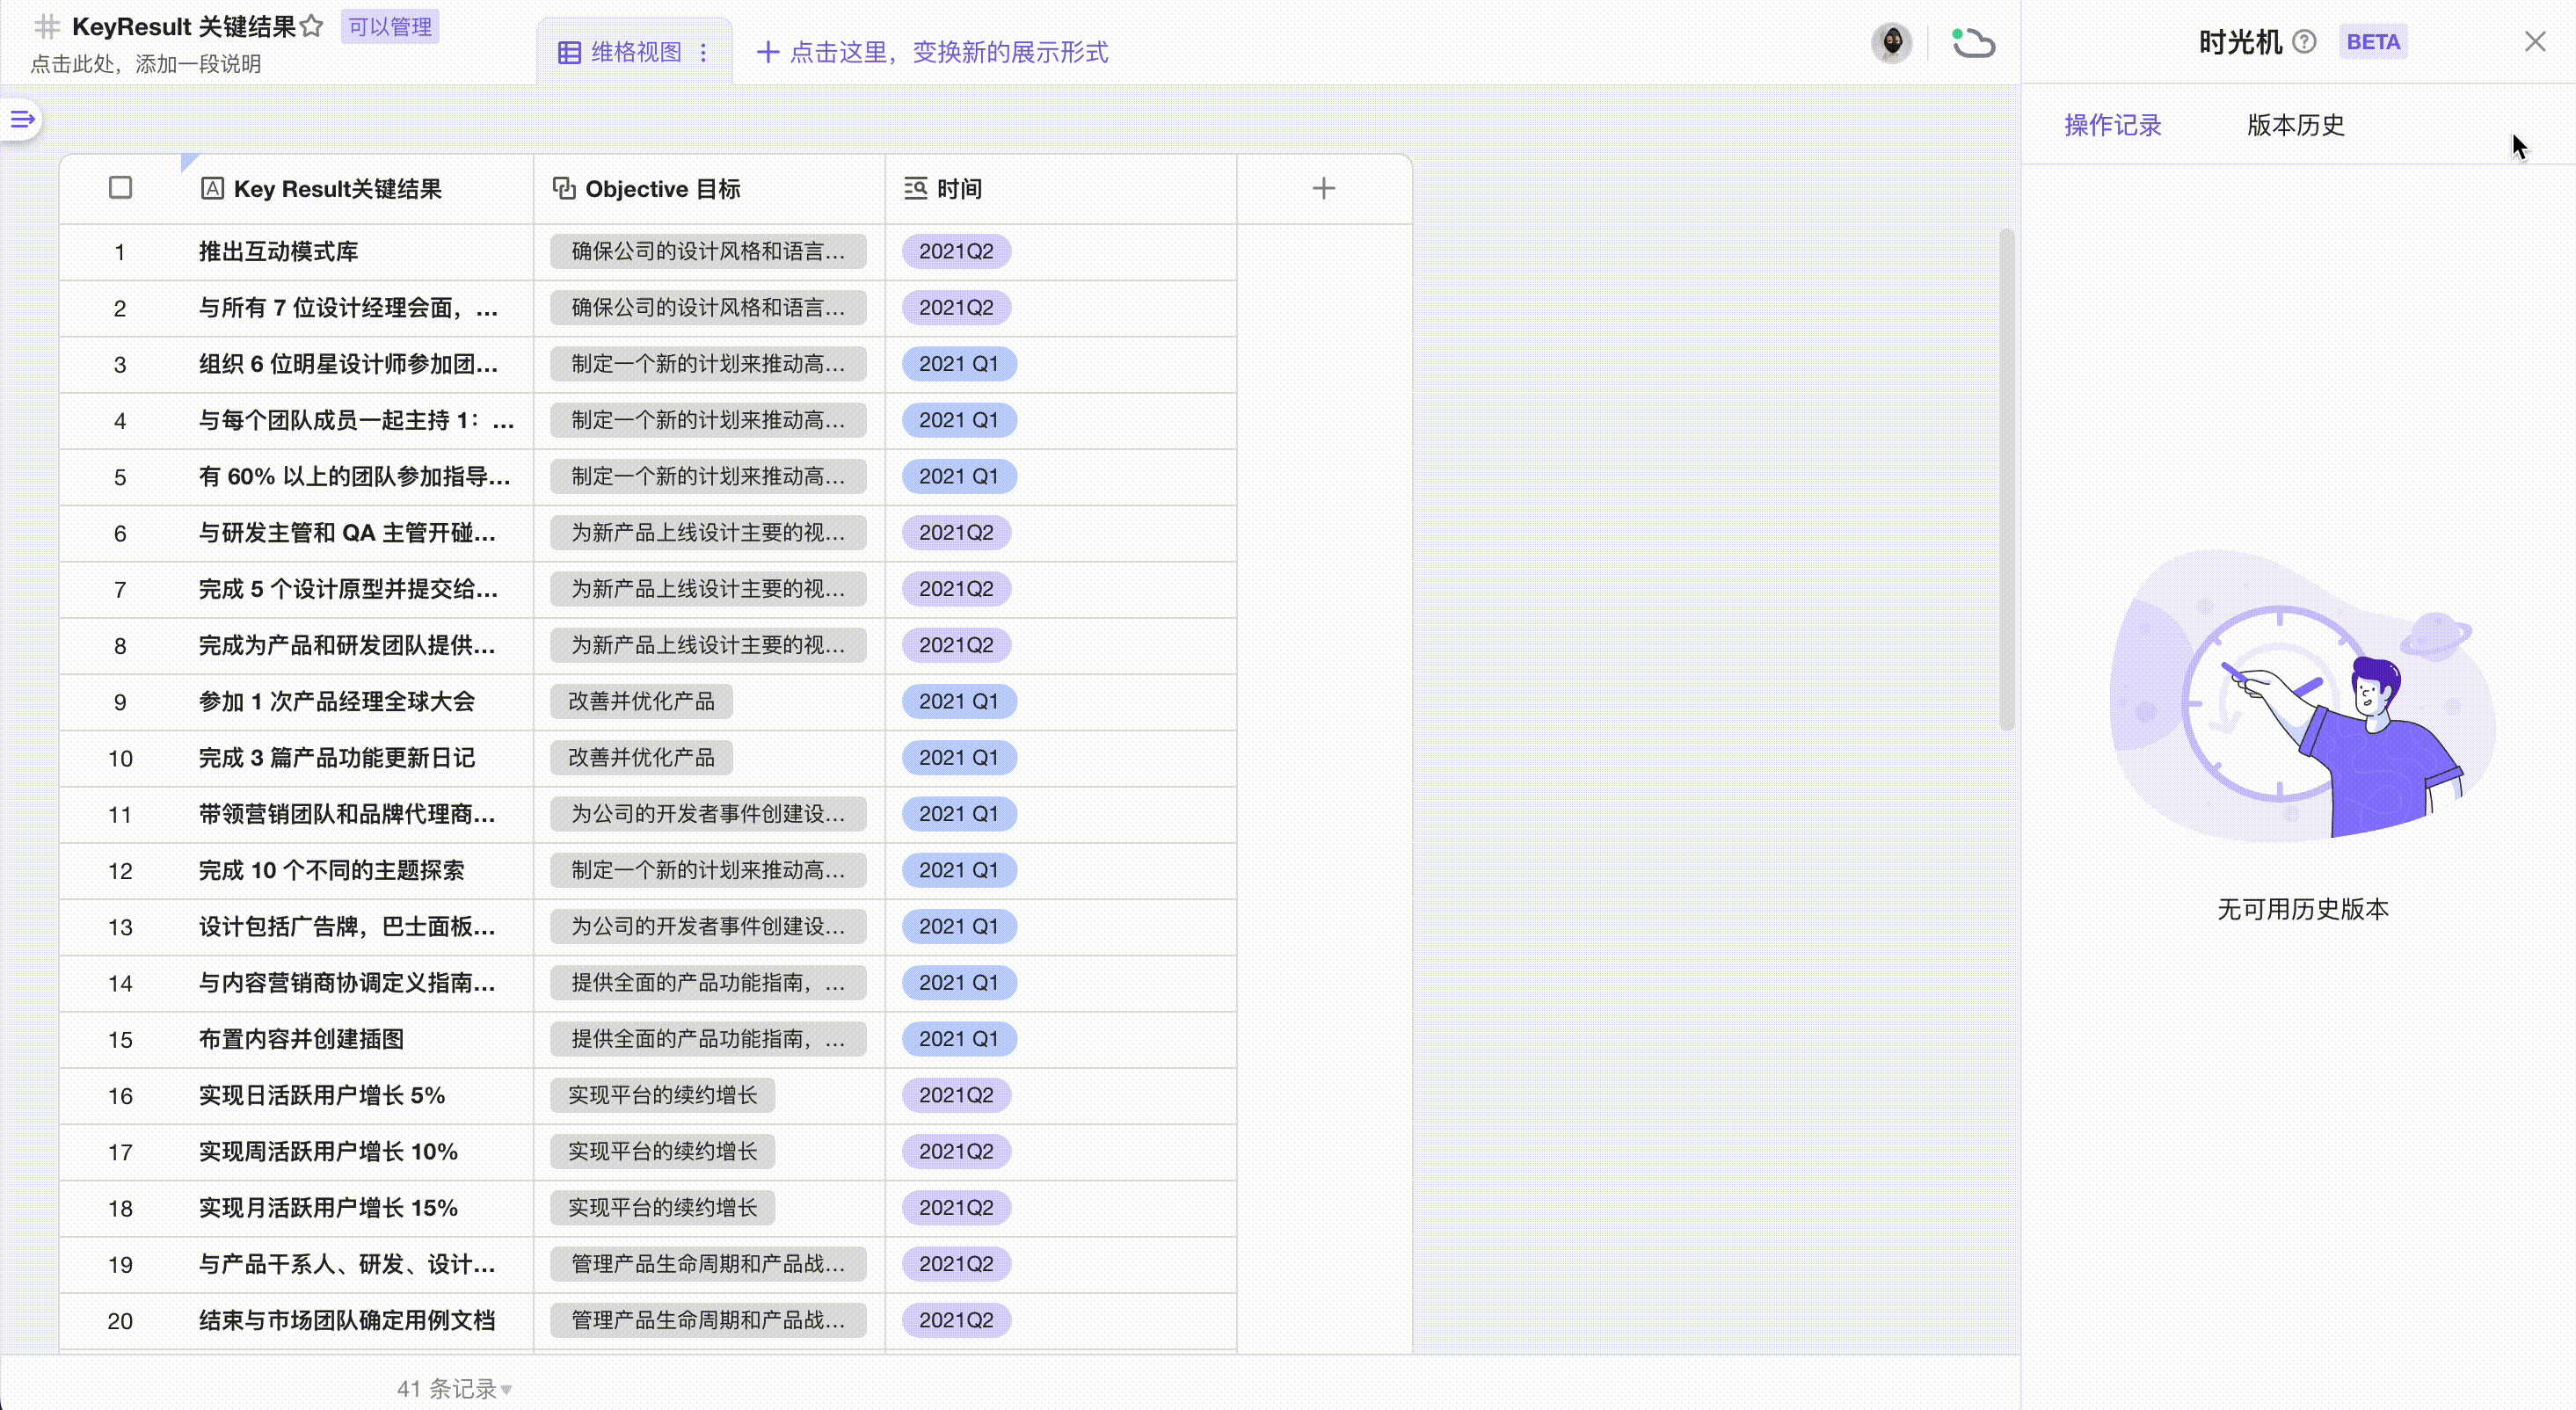Add a new column with plus icon

1323,188
